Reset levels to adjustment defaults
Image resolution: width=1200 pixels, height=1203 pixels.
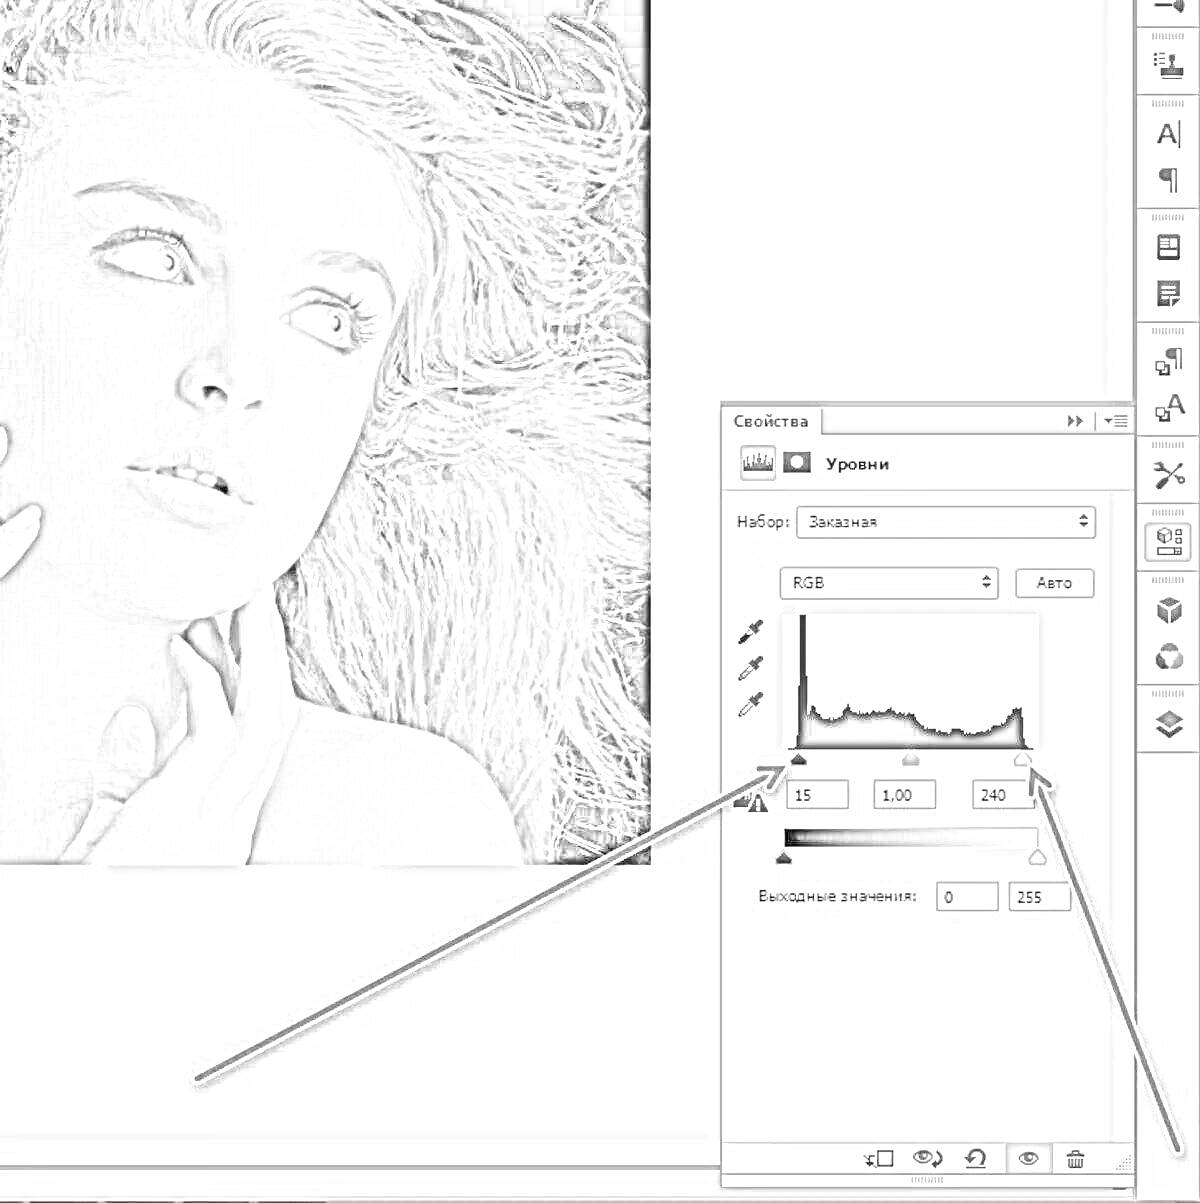point(975,1159)
